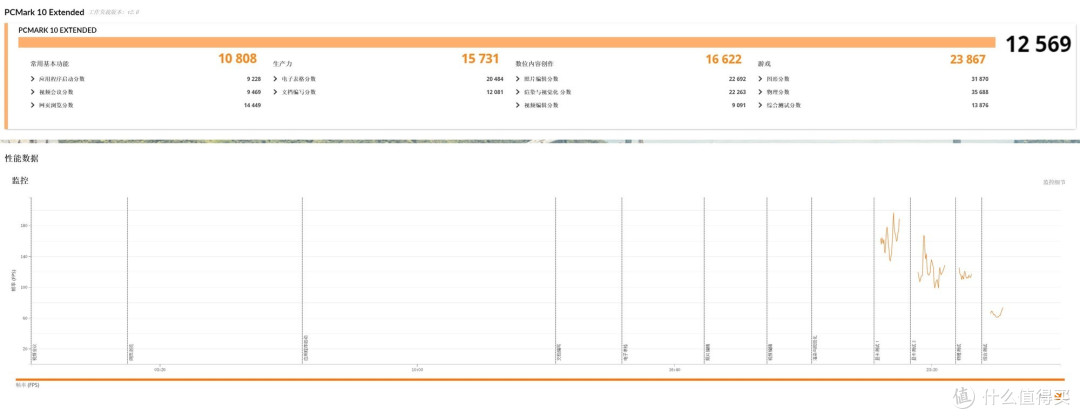This screenshot has width=1080, height=419.
Task: Click the 数位内容创作 category heading
Action: [x=535, y=63]
